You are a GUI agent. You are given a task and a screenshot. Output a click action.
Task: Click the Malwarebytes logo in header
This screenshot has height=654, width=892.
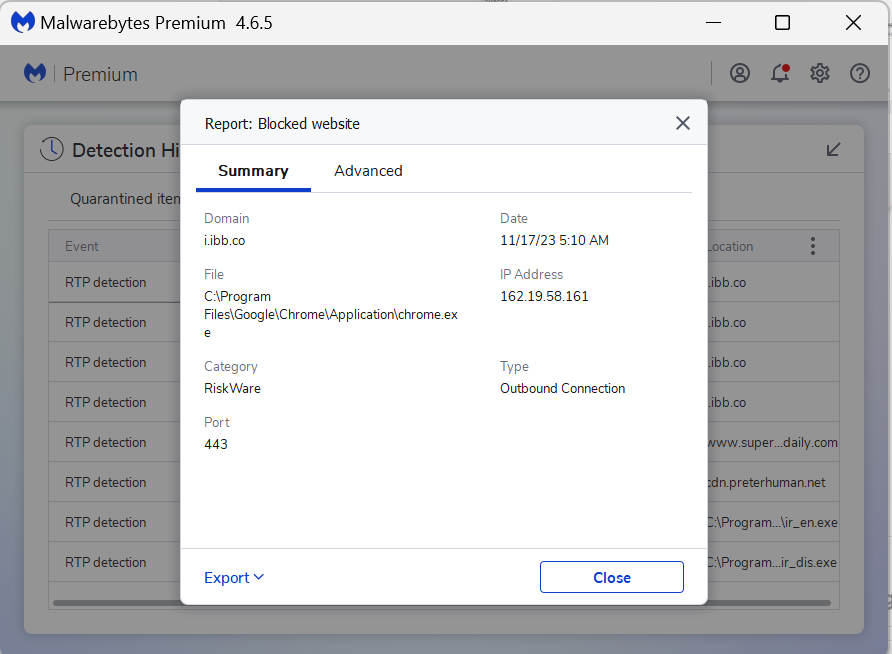(35, 73)
